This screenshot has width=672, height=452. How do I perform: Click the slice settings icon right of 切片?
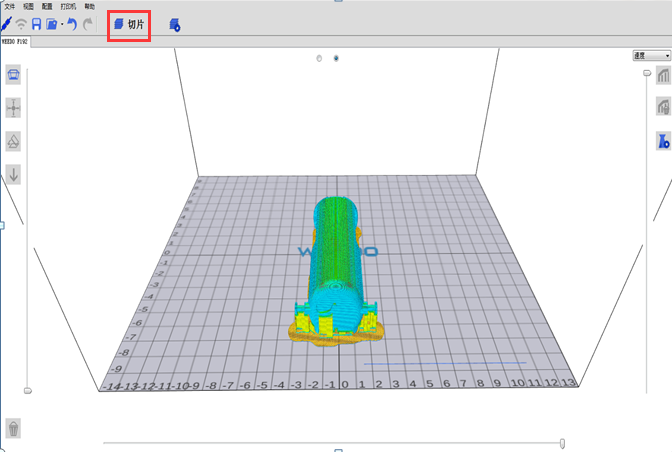coord(175,24)
